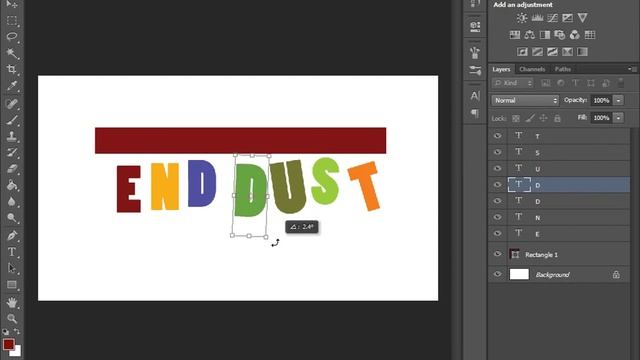
Task: Toggle visibility of Rectangle 1 layer
Action: point(498,254)
